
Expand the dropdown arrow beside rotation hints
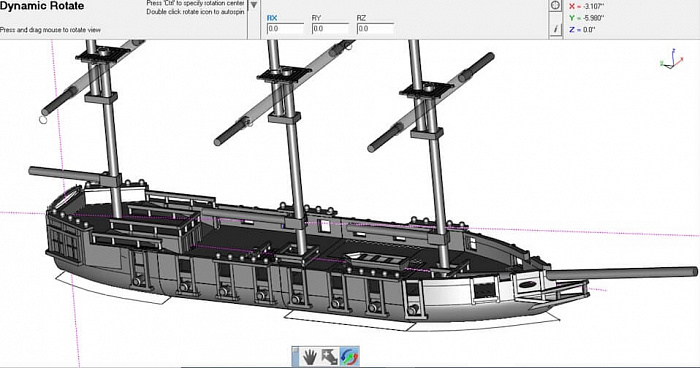[x=253, y=5]
